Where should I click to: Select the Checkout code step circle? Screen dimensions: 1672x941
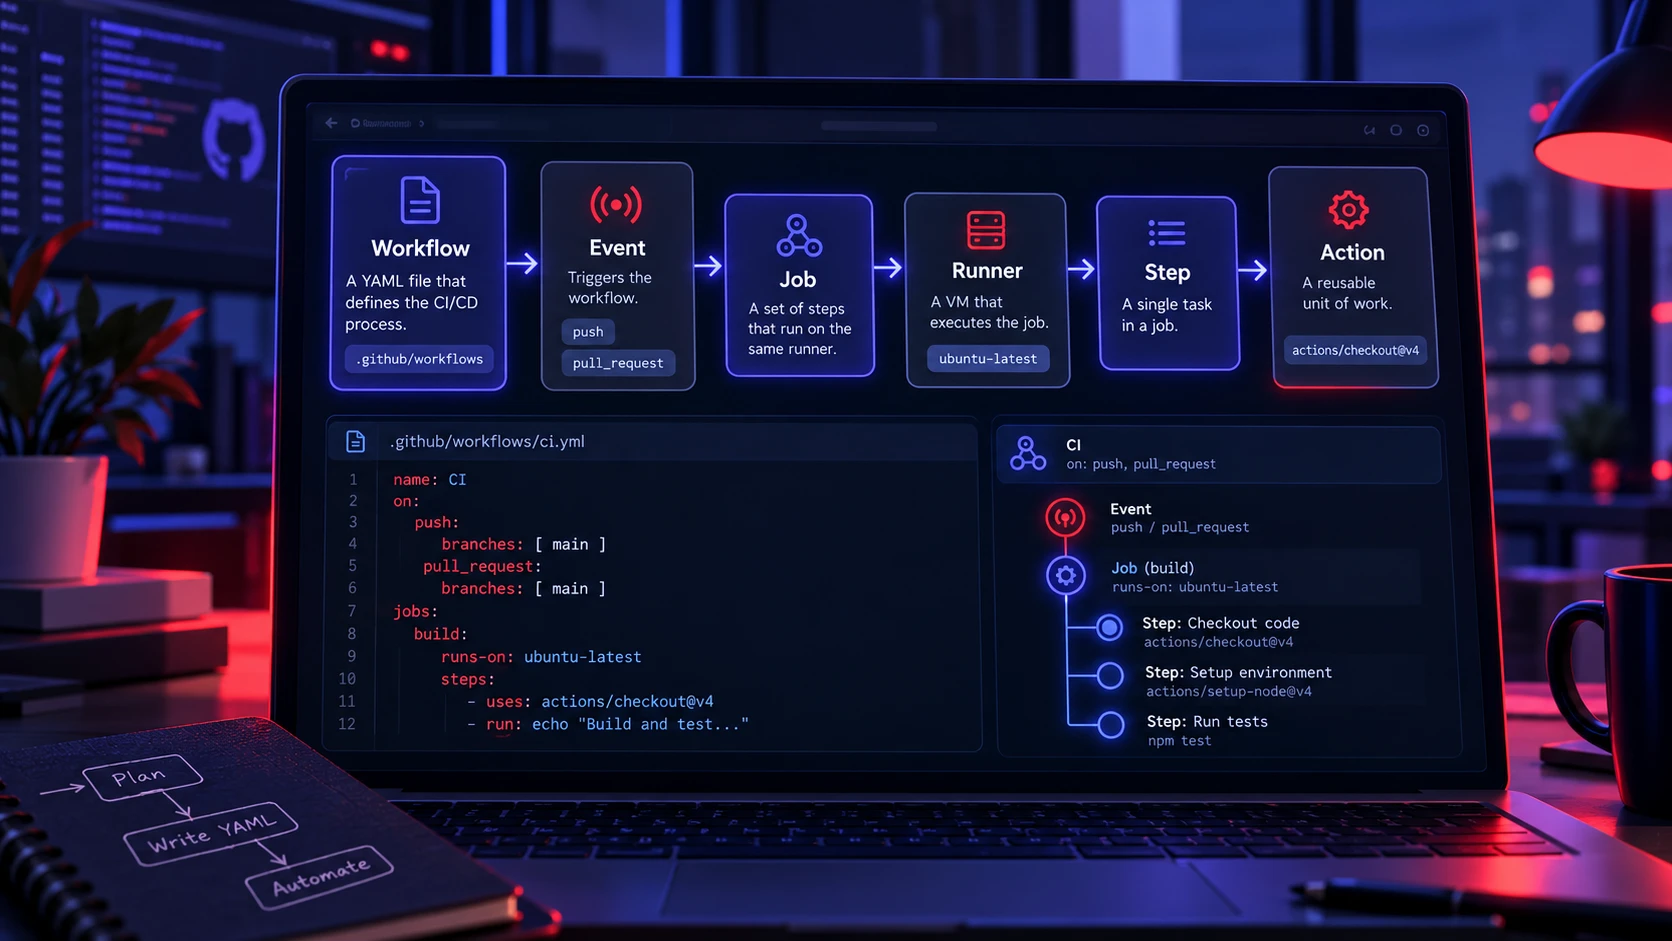(1109, 627)
